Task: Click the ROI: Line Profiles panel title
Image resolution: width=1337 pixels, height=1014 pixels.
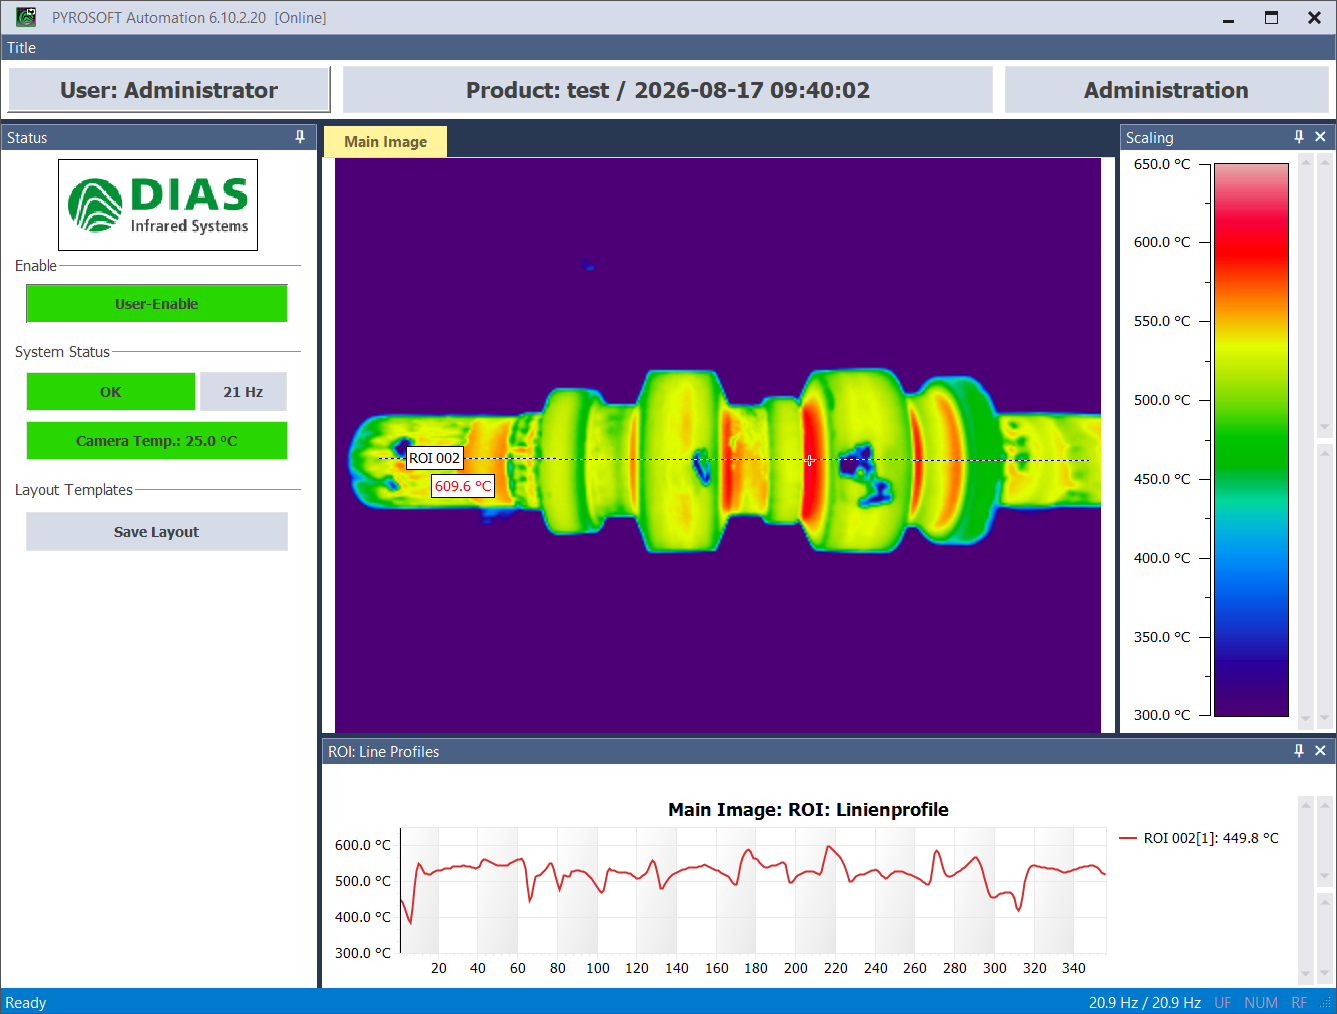Action: [384, 752]
